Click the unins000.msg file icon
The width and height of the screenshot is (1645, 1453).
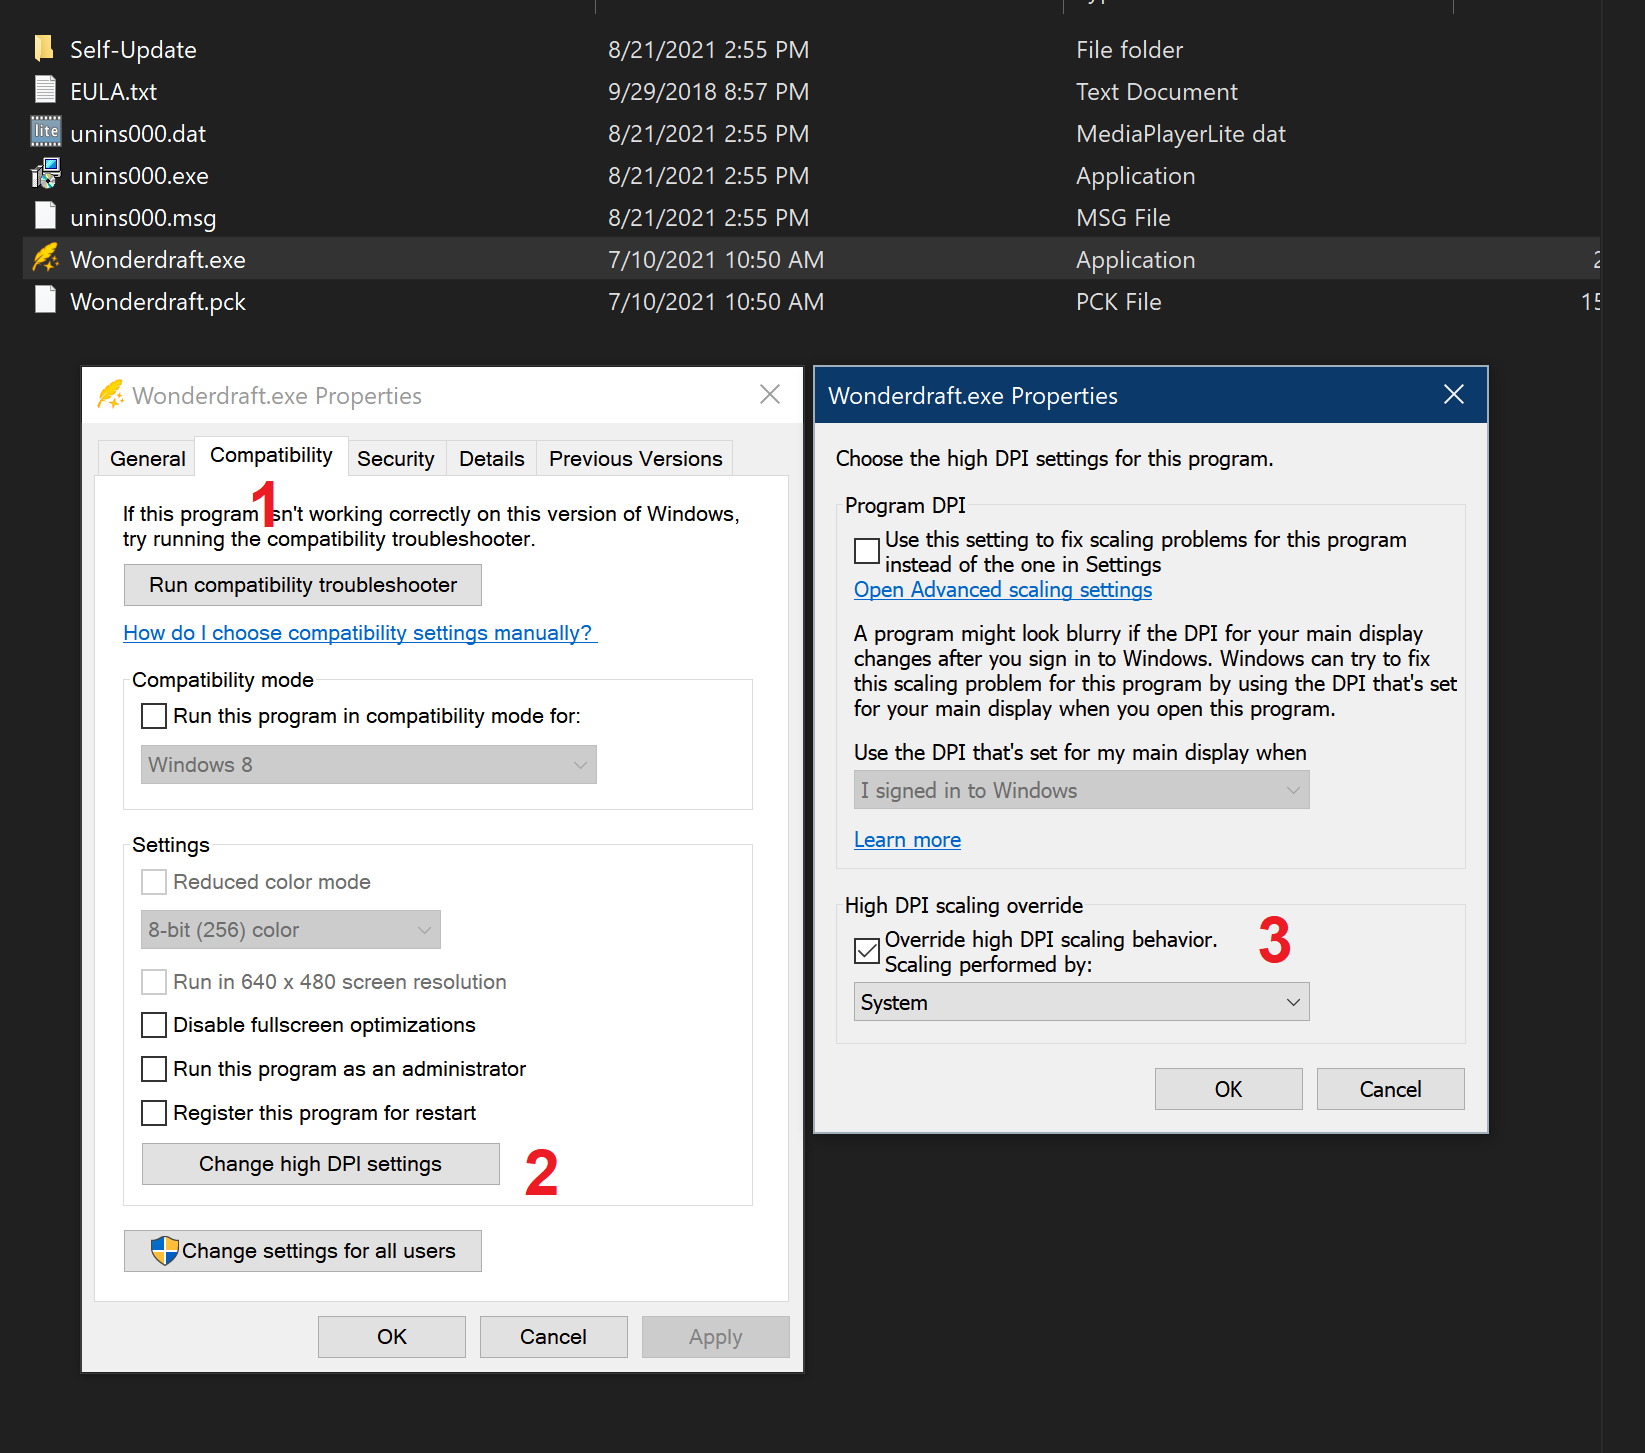pyautogui.click(x=45, y=216)
